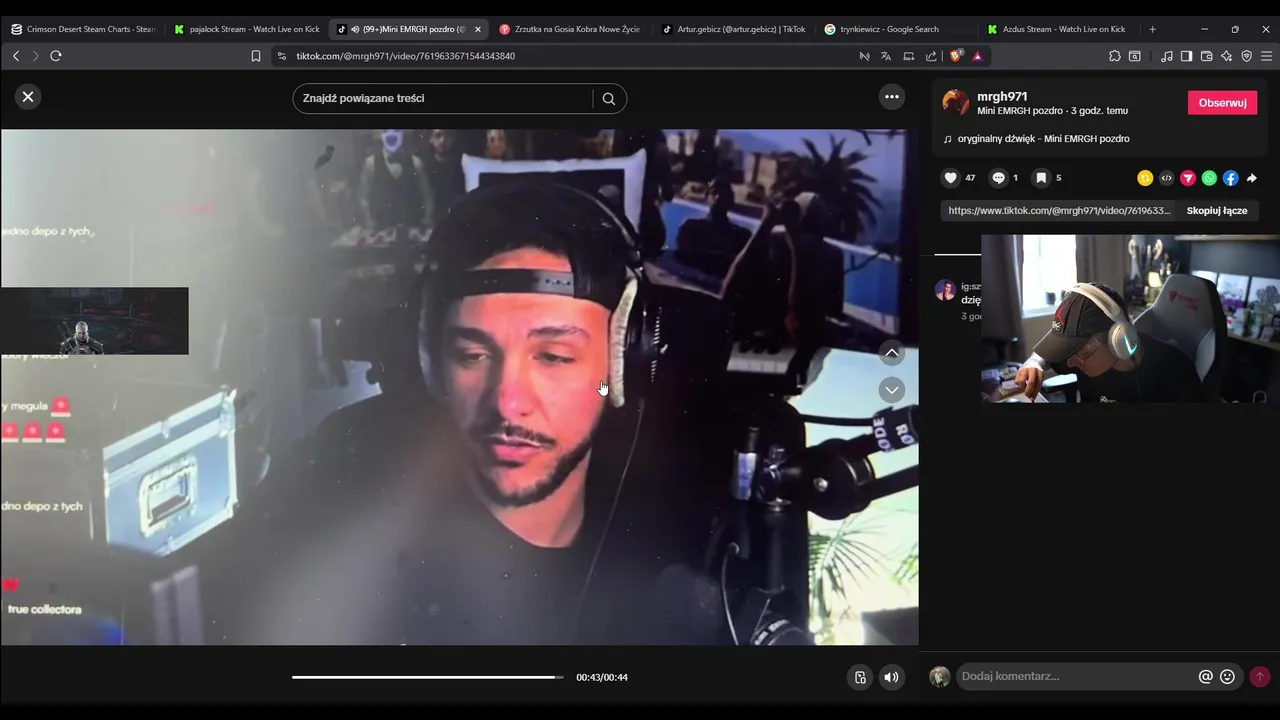View site information icon in the address bar
Screen dimensions: 1280x720
click(281, 56)
